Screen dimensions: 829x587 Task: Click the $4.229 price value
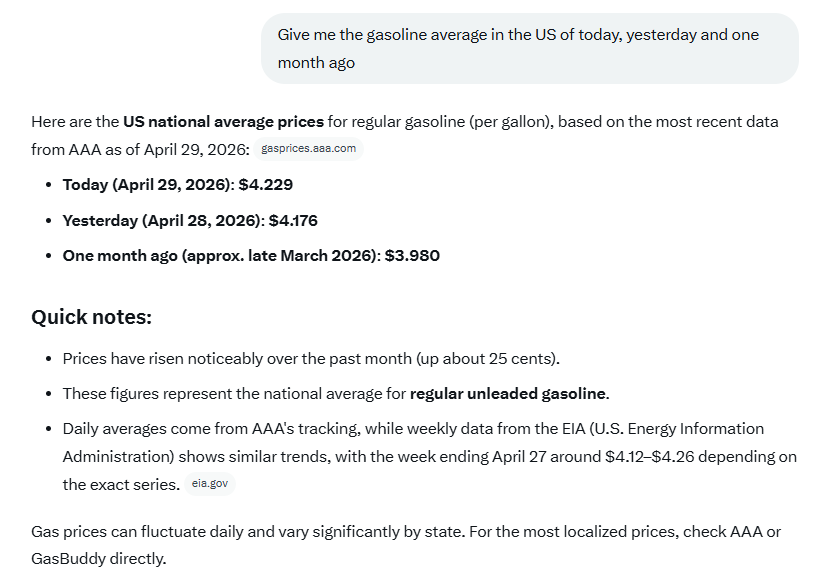pos(266,185)
